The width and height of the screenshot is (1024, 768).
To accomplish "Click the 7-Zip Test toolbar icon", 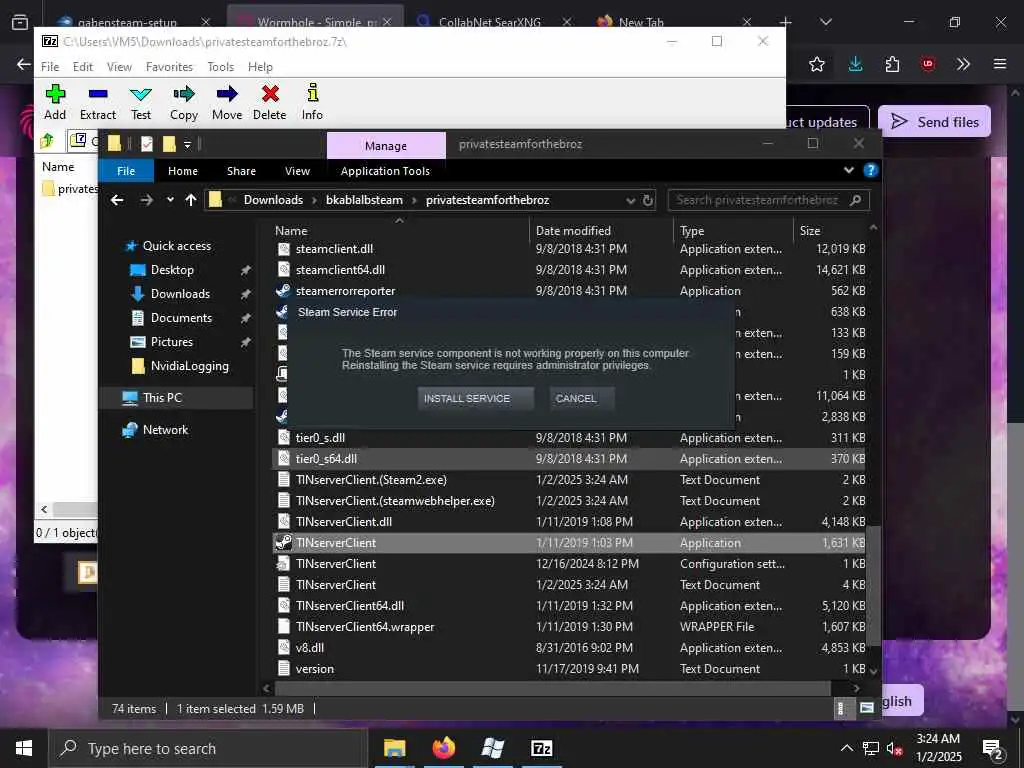I will pyautogui.click(x=140, y=102).
